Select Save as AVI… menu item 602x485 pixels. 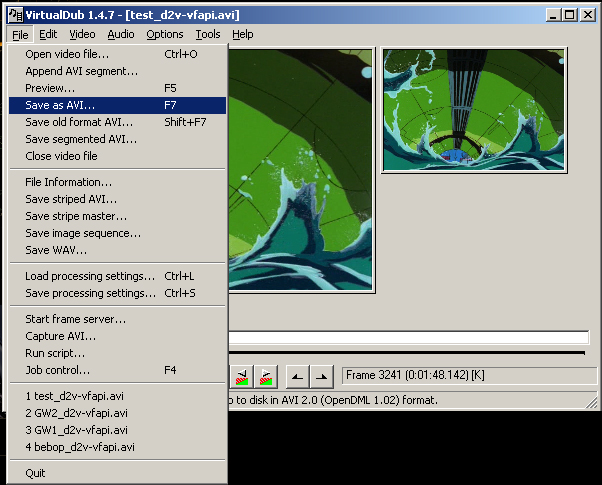[x=117, y=105]
